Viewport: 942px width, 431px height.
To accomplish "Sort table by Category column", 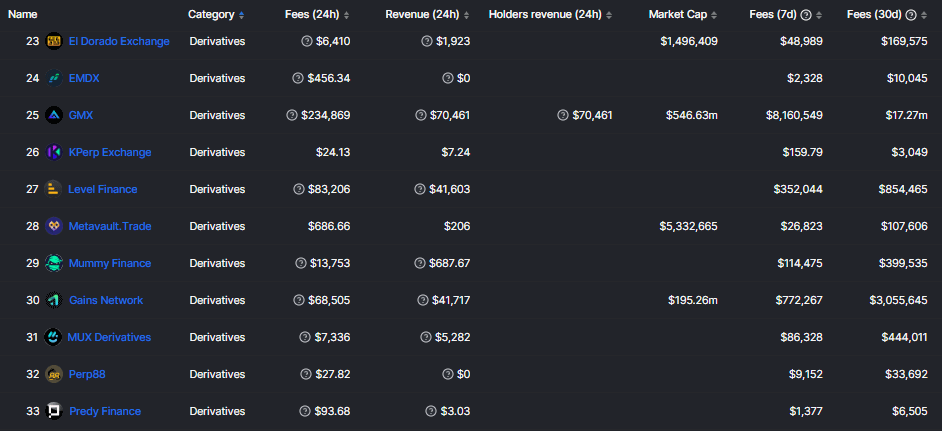I will (216, 15).
